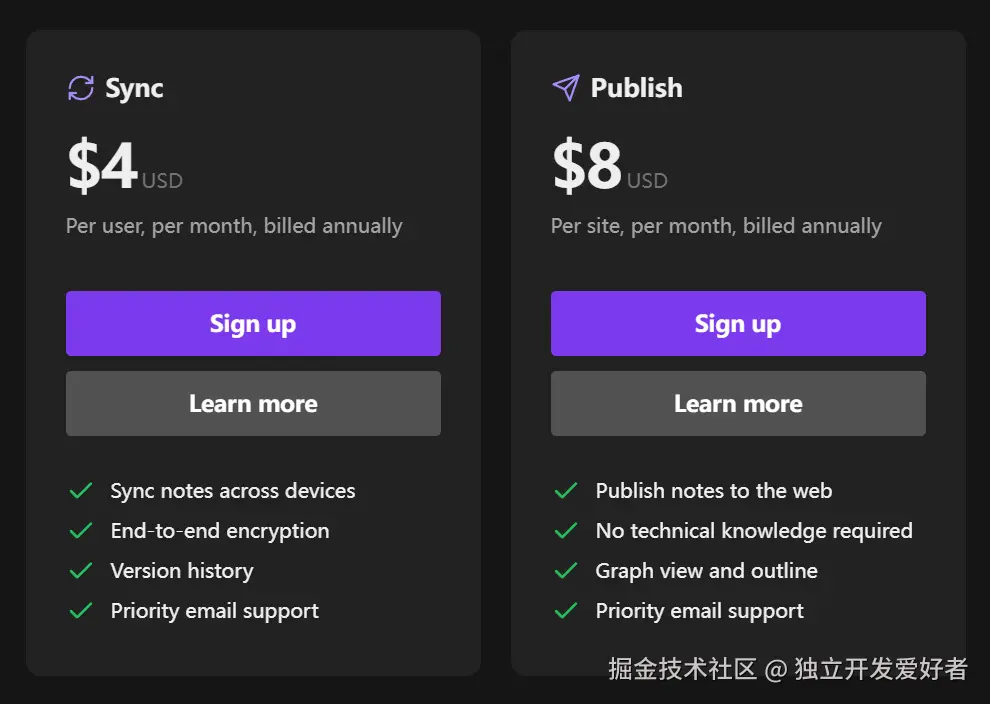
Task: Click checkmark next to Publish's Priority email support
Action: click(x=566, y=611)
